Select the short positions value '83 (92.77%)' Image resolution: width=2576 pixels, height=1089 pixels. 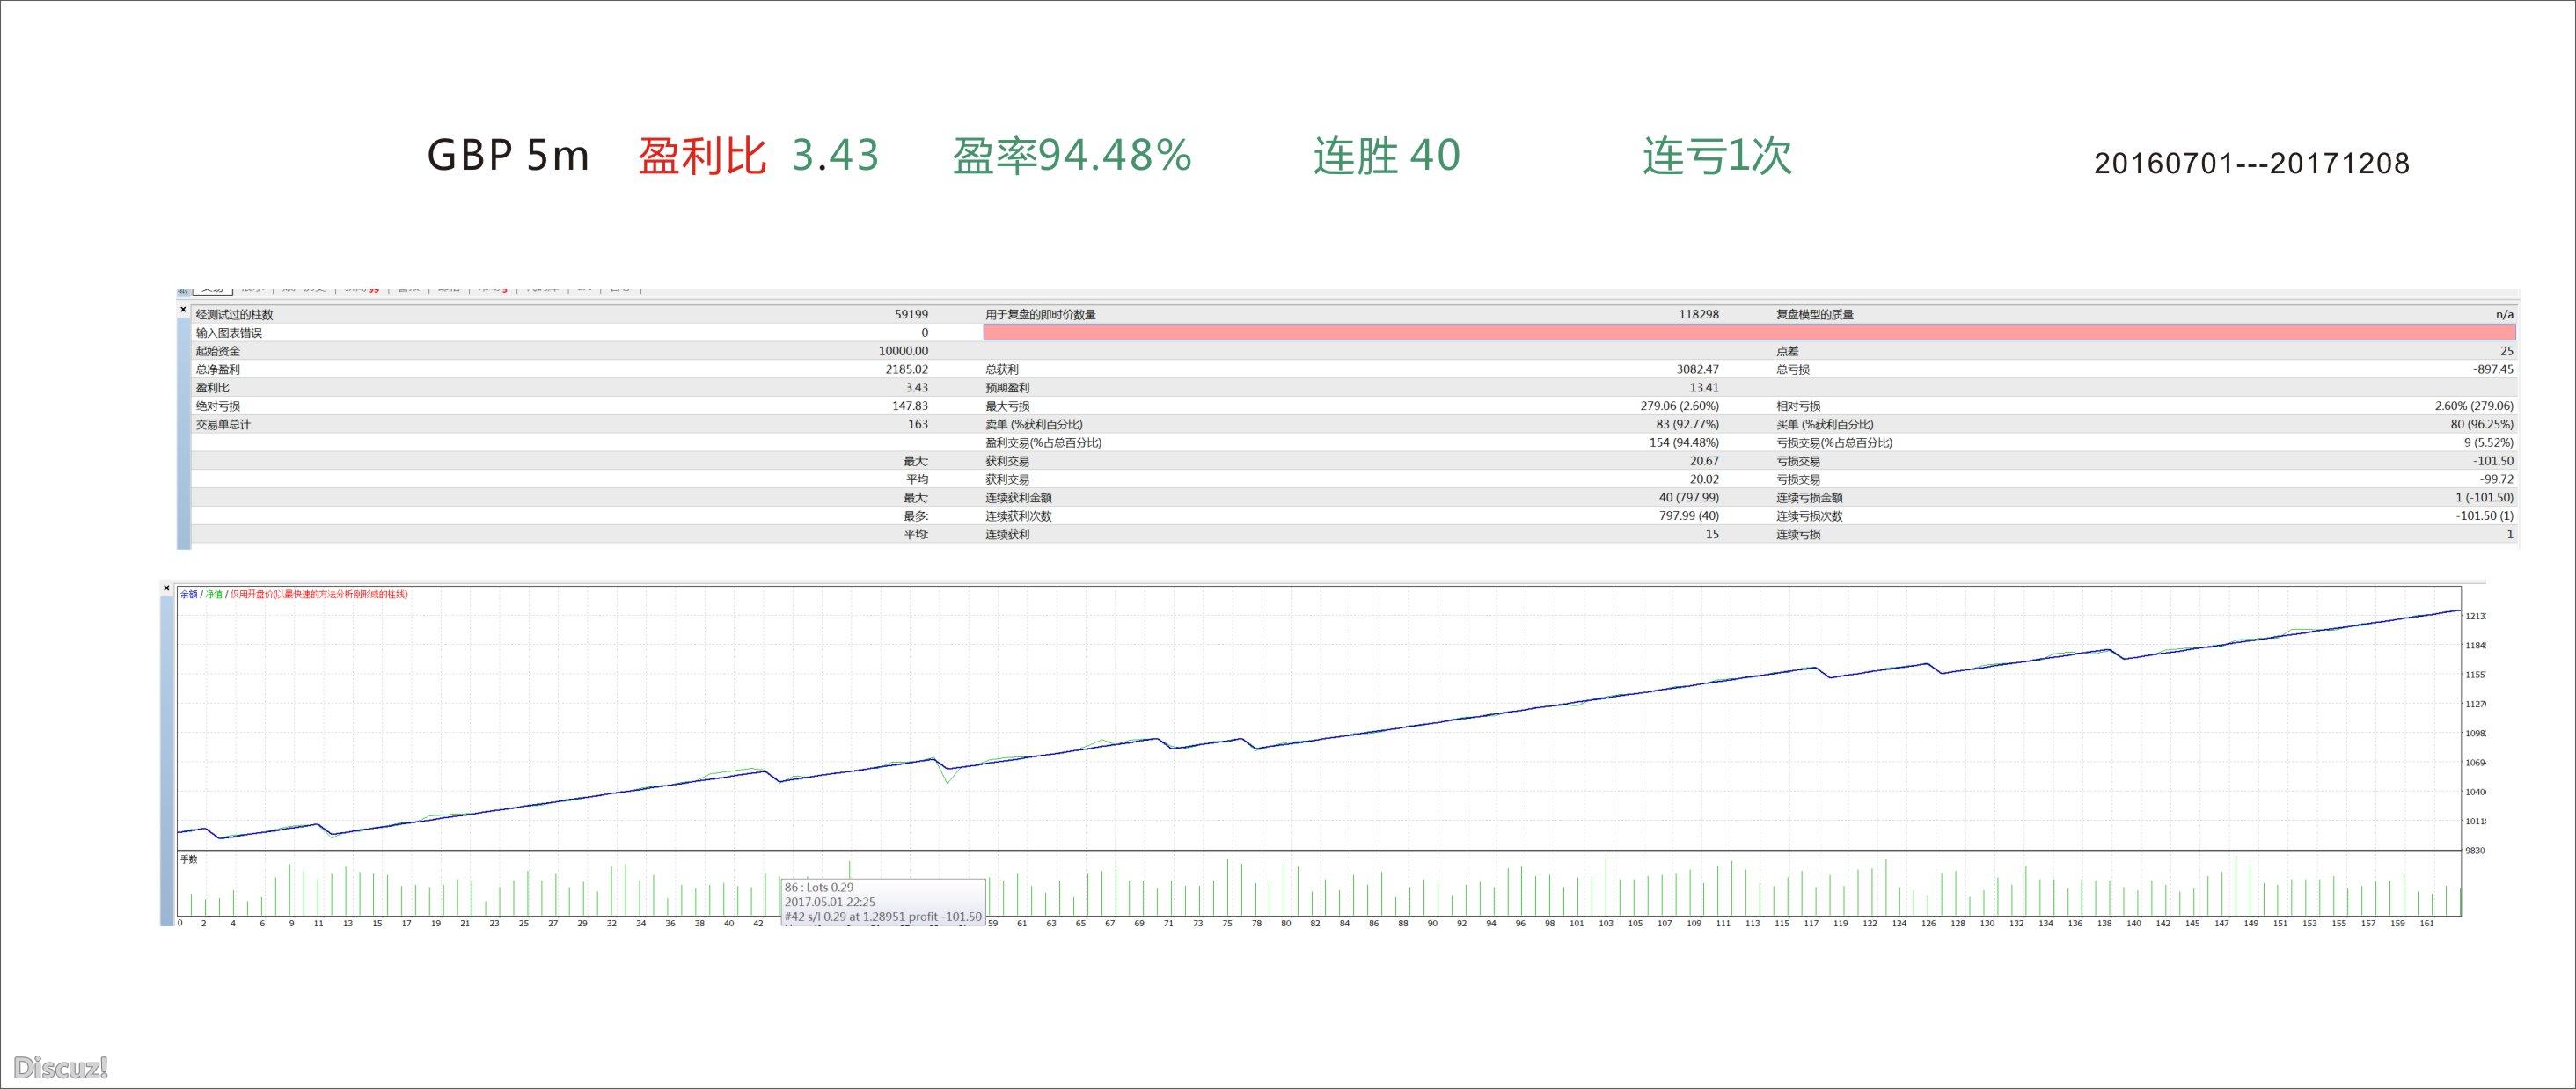pos(1687,424)
